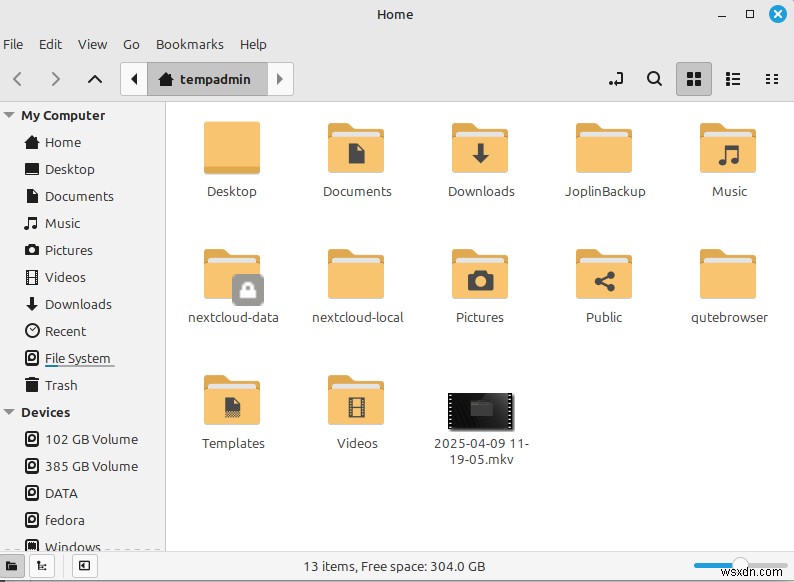
Task: Go up to the parent folder
Action: (x=95, y=79)
